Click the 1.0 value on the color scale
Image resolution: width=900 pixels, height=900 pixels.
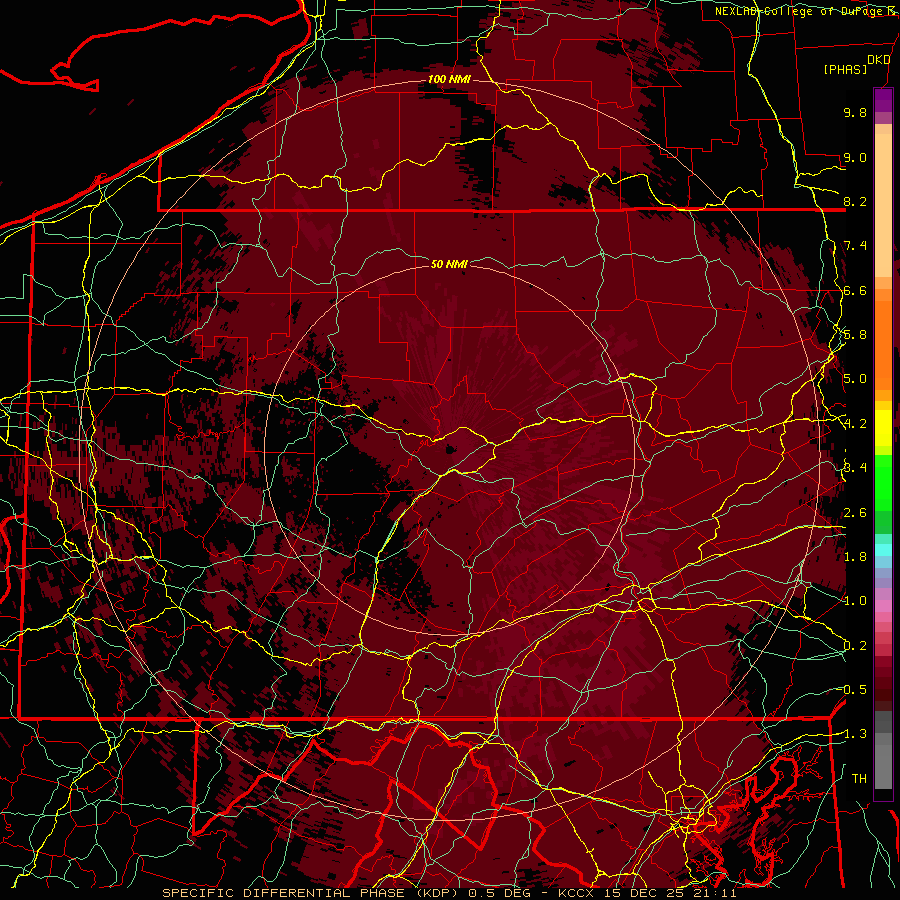click(x=855, y=601)
